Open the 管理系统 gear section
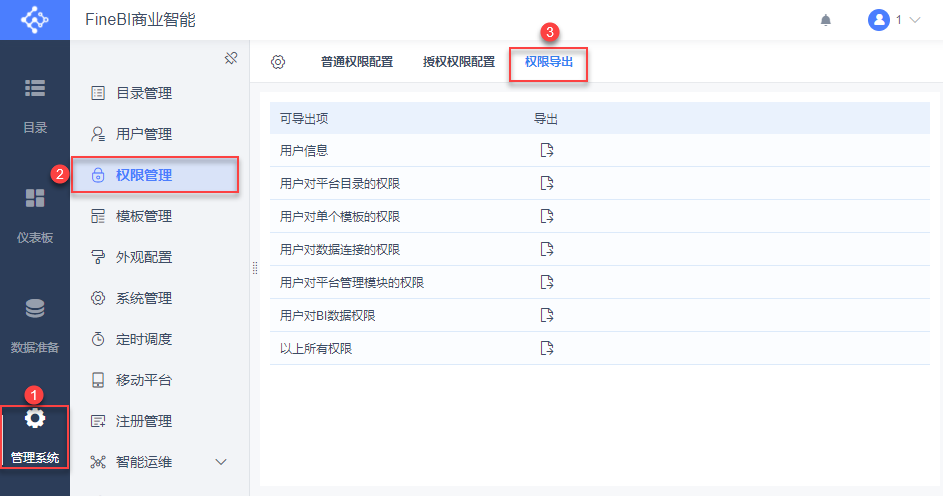This screenshot has width=943, height=496. coord(35,436)
